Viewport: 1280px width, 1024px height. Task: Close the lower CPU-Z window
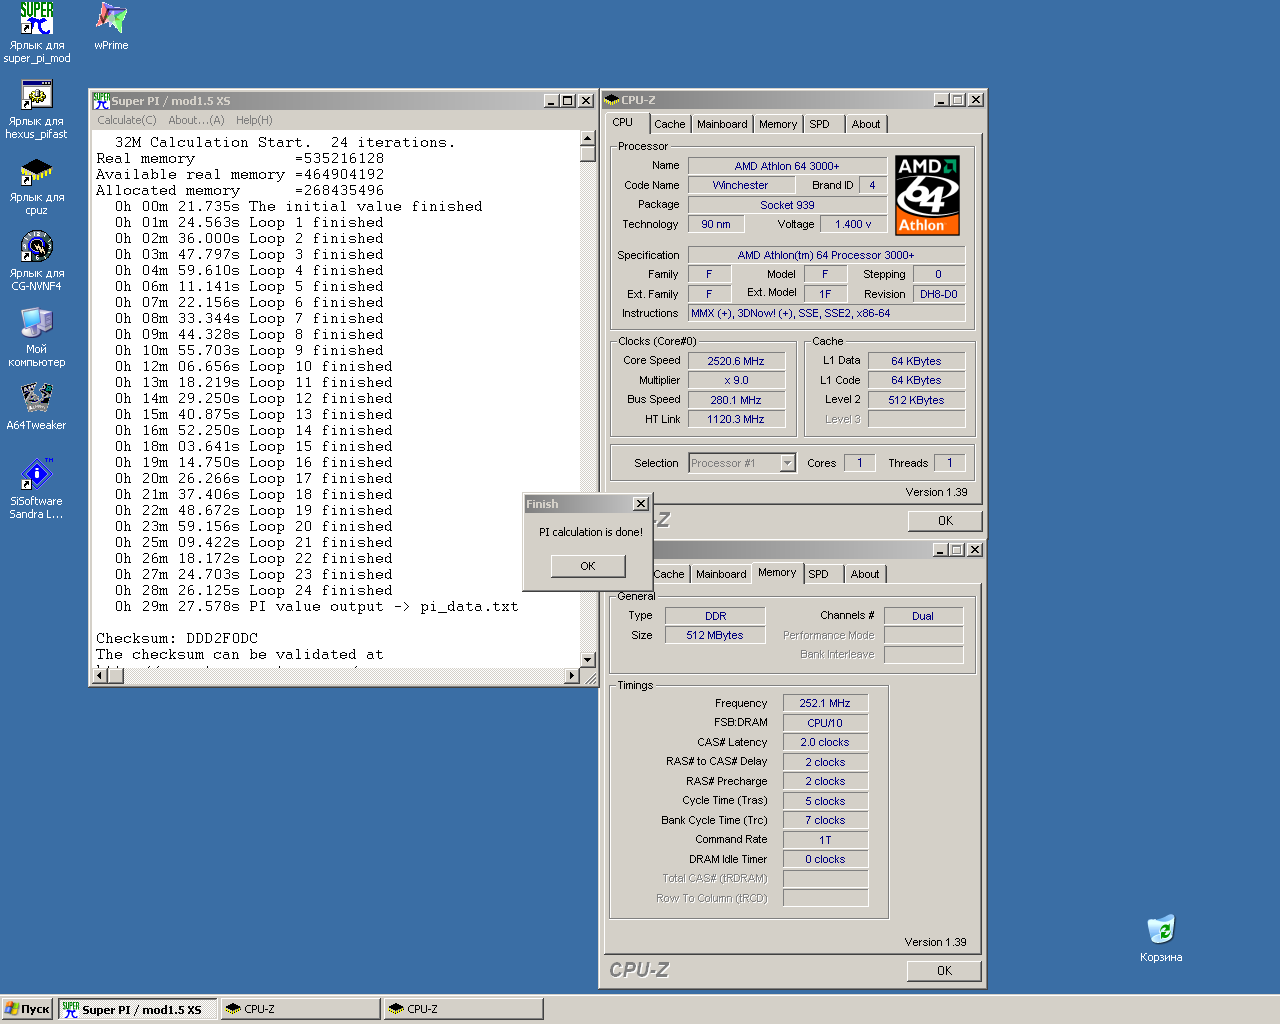click(975, 550)
